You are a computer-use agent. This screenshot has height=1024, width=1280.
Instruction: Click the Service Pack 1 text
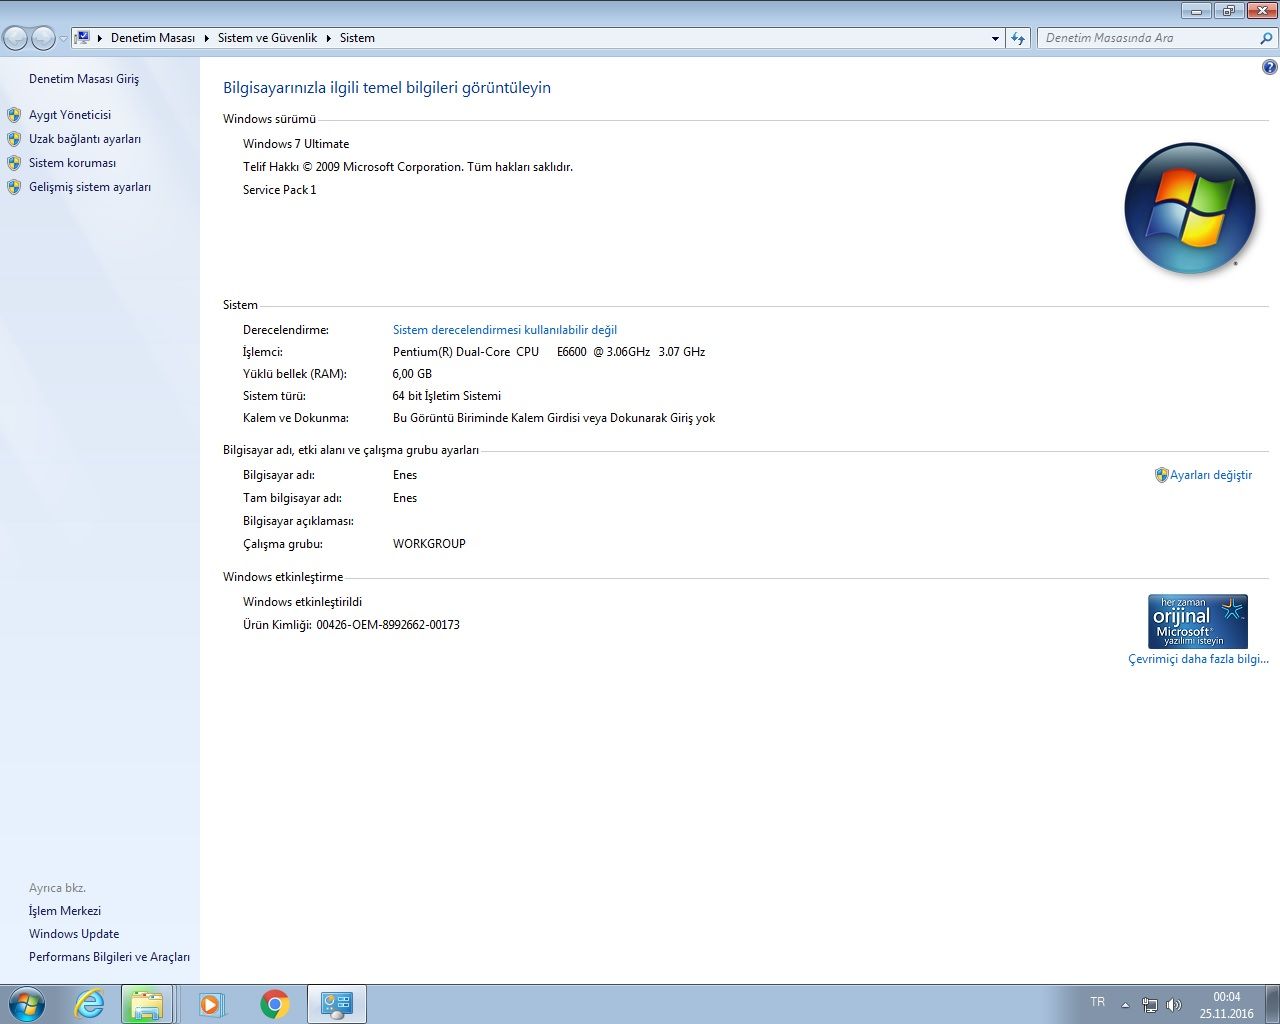[280, 190]
